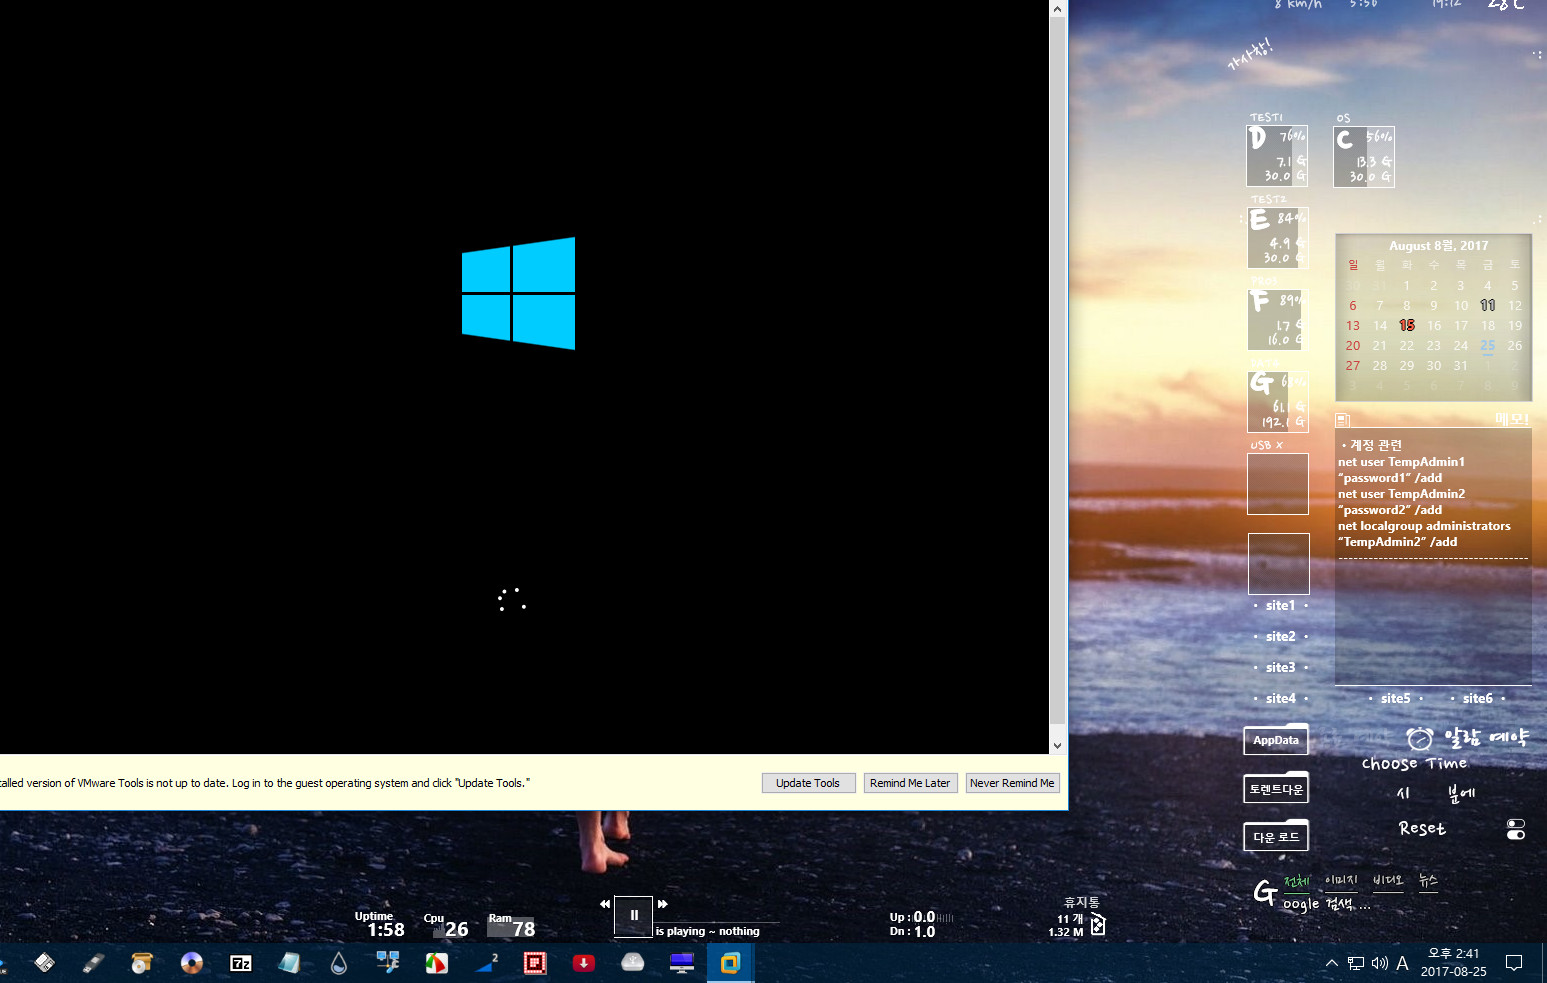Click the Cpu 26 usage meter

coord(446,925)
